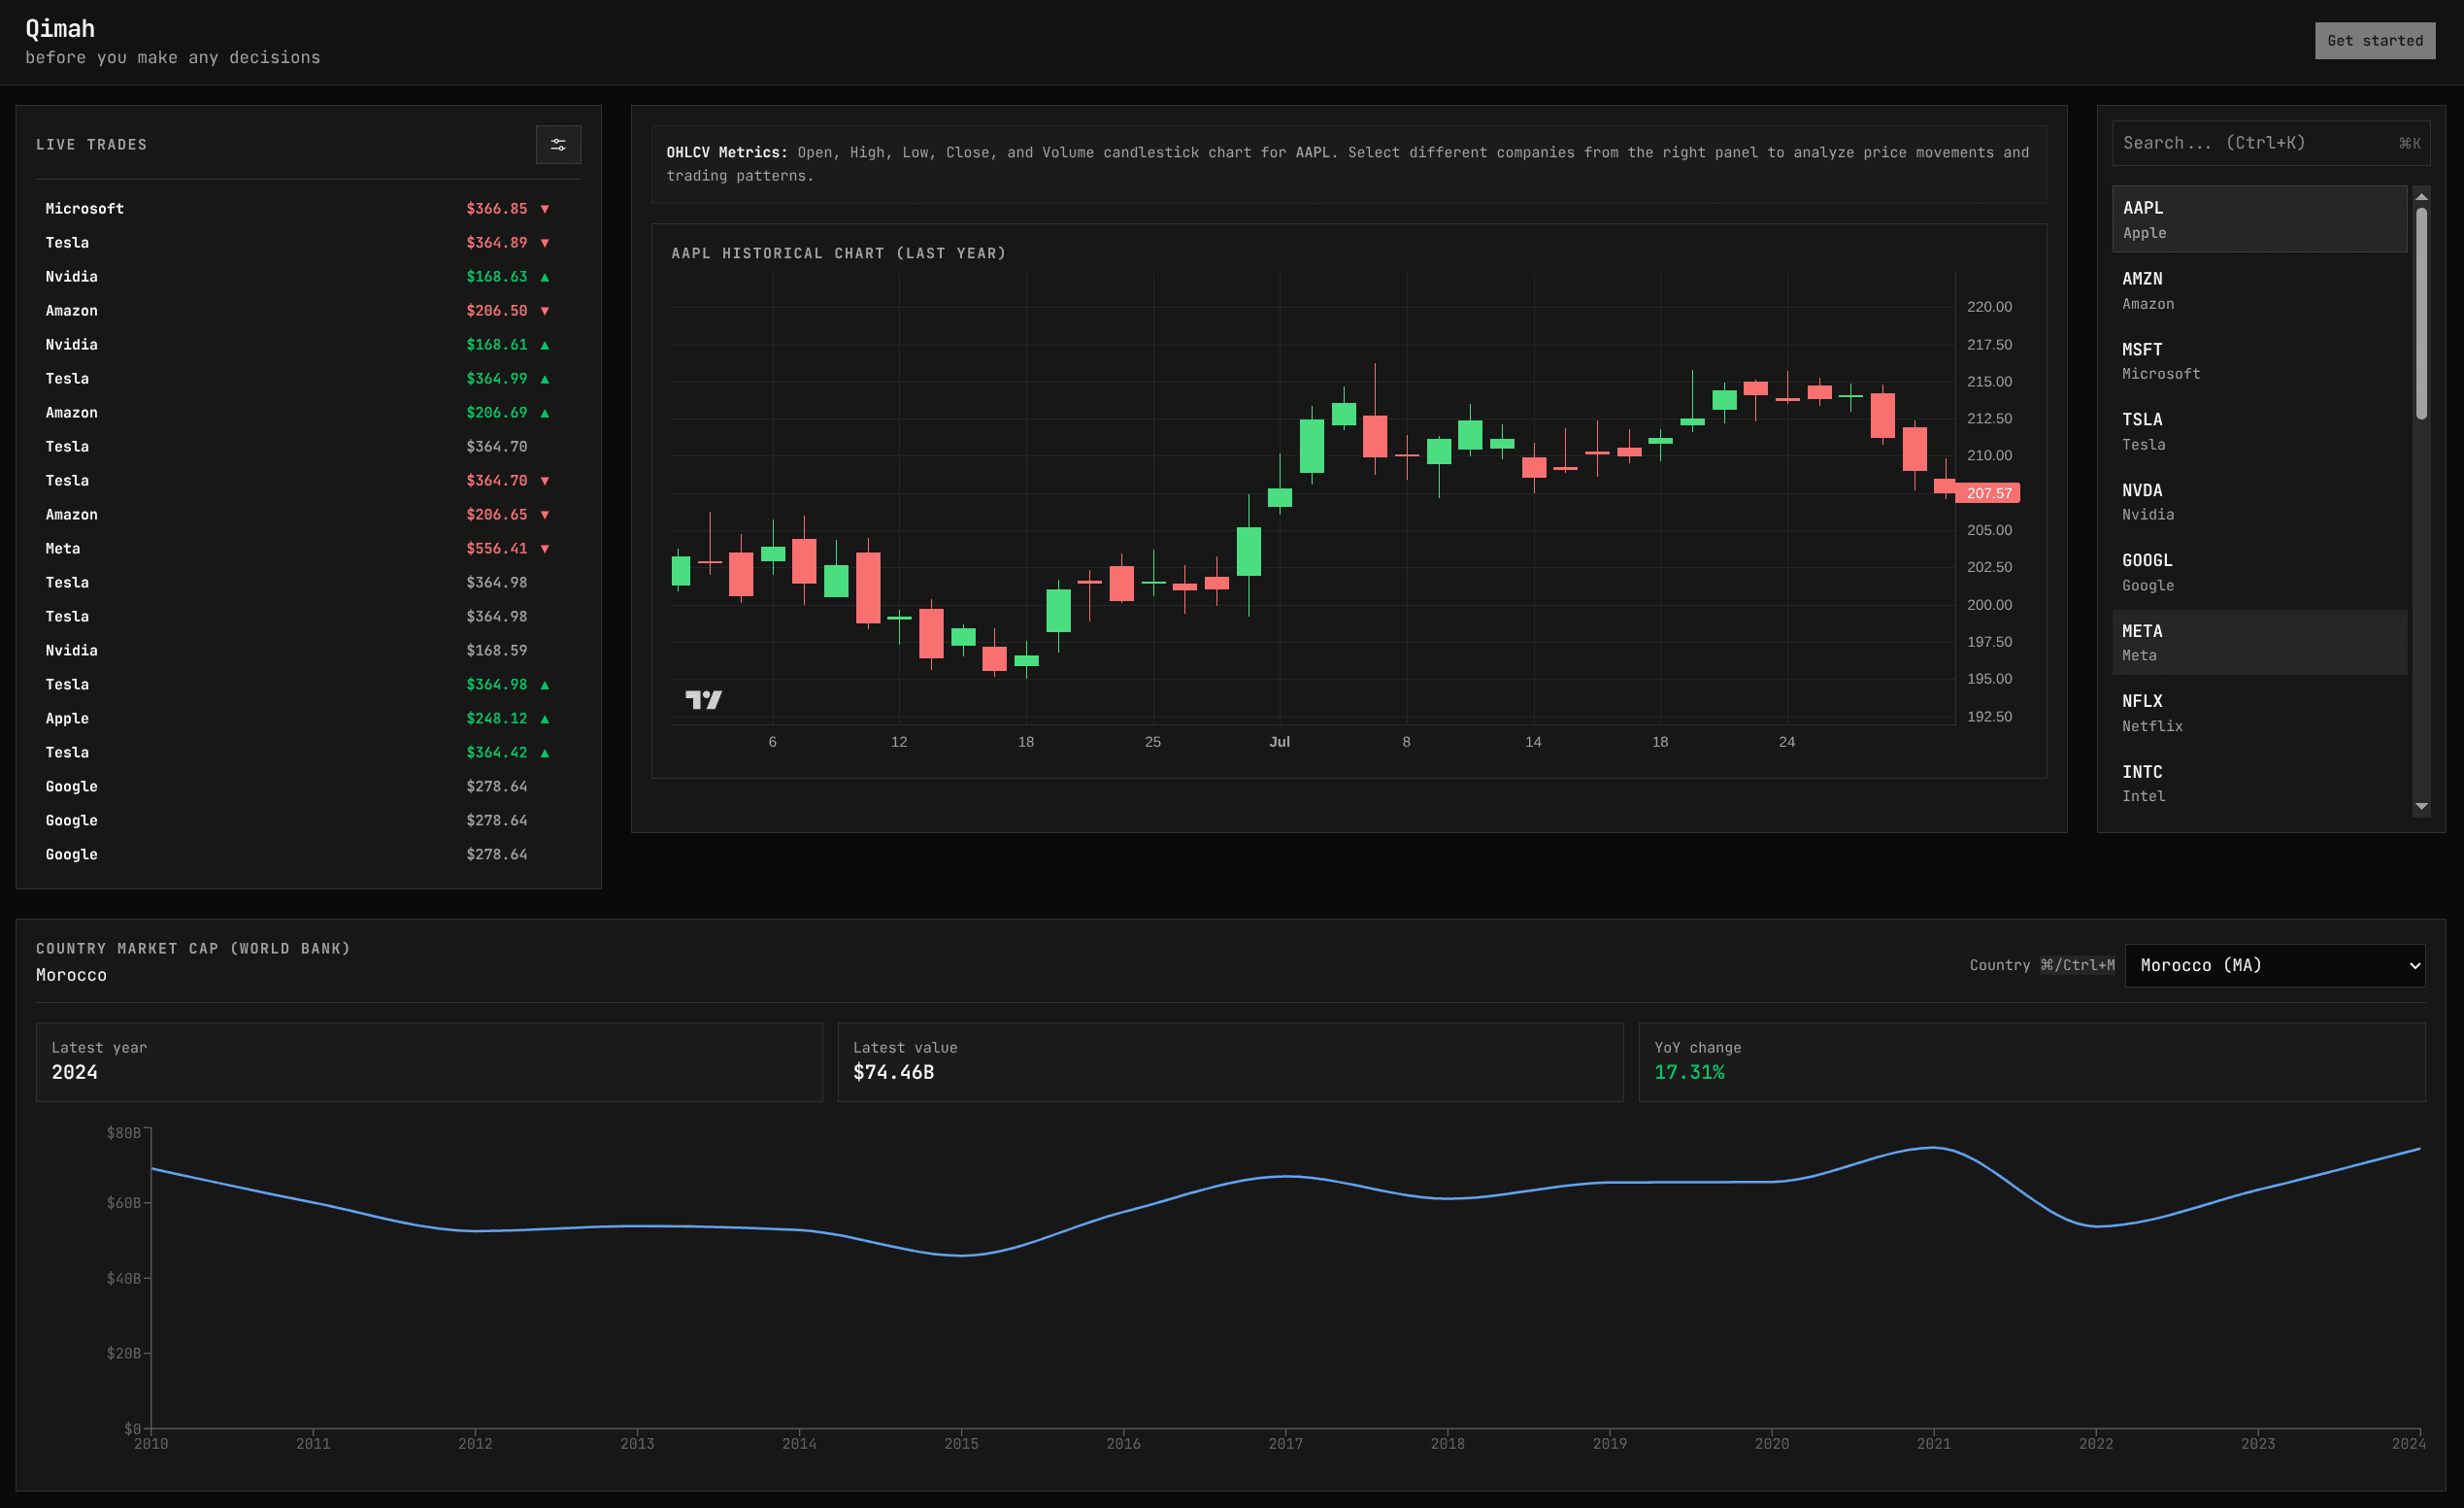Click the Apple $248.12 trade row

point(308,719)
